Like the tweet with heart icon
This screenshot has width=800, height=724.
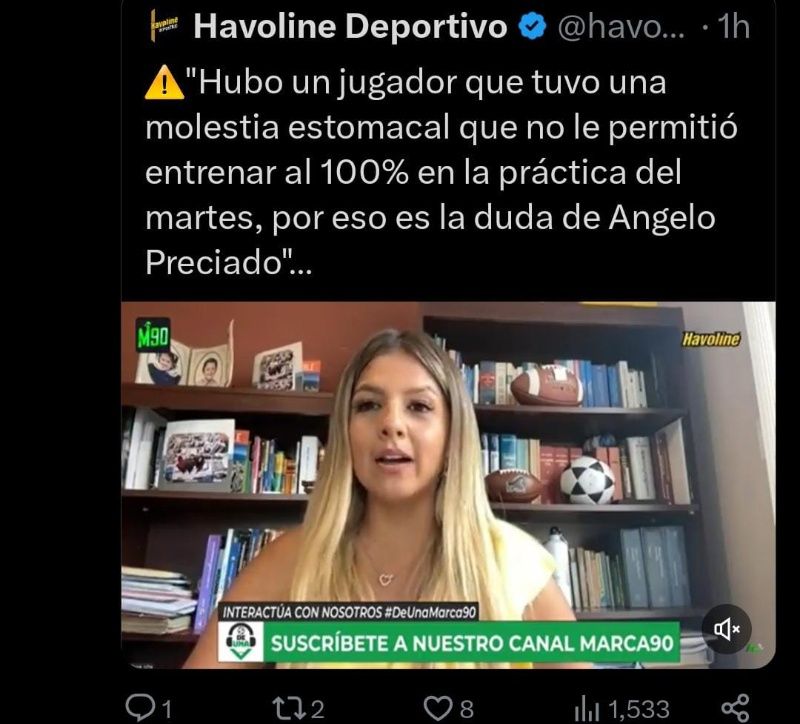[438, 709]
